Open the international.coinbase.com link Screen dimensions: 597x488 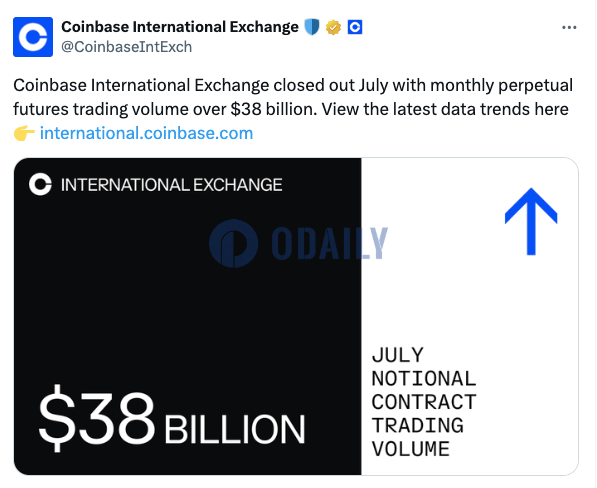pyautogui.click(x=146, y=133)
